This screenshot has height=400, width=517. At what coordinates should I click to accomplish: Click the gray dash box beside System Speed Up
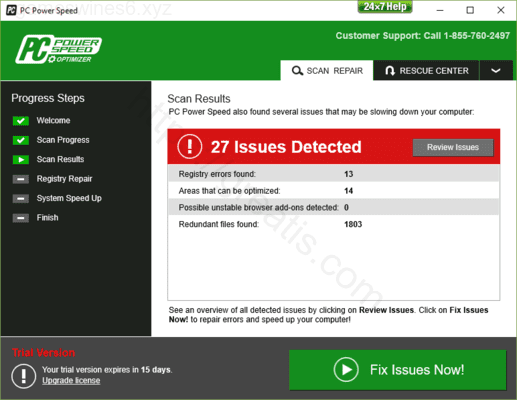pyautogui.click(x=21, y=199)
